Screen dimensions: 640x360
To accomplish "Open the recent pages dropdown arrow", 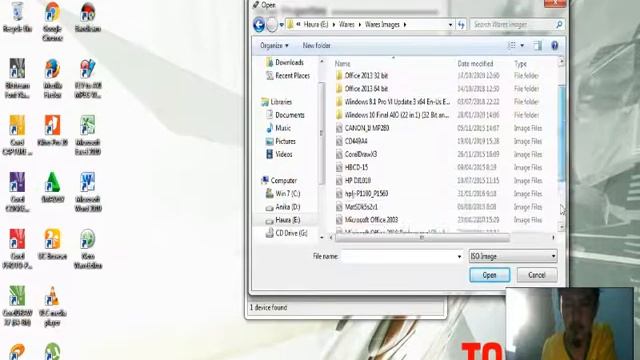I will click(281, 25).
